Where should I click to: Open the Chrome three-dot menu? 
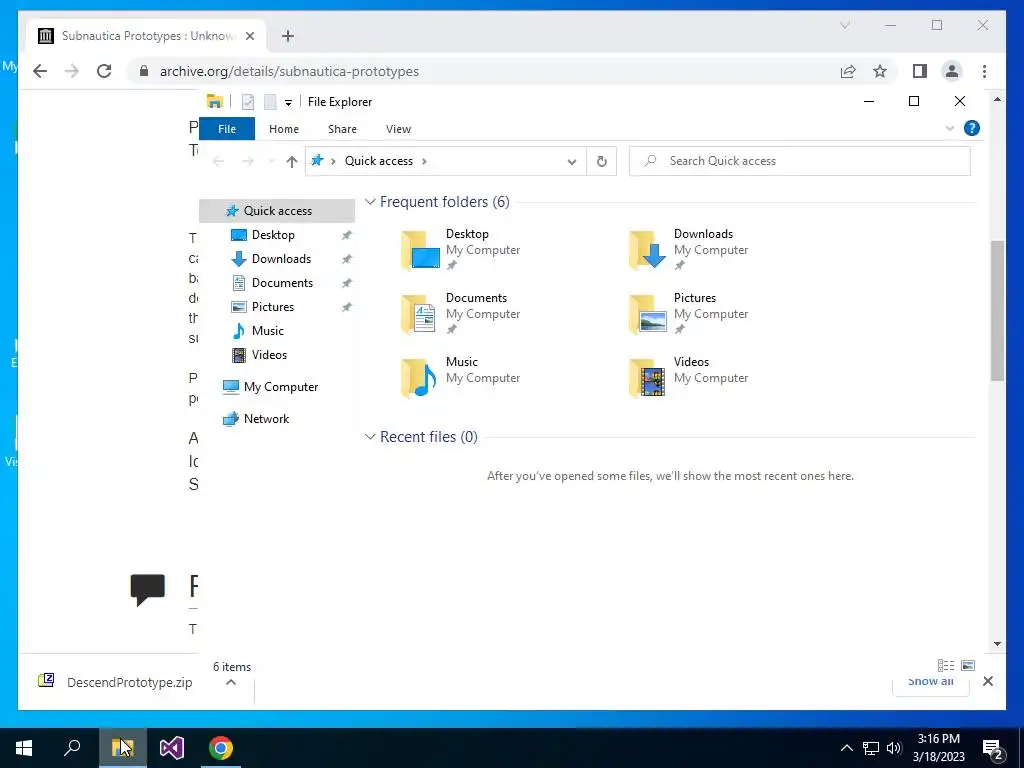point(984,71)
